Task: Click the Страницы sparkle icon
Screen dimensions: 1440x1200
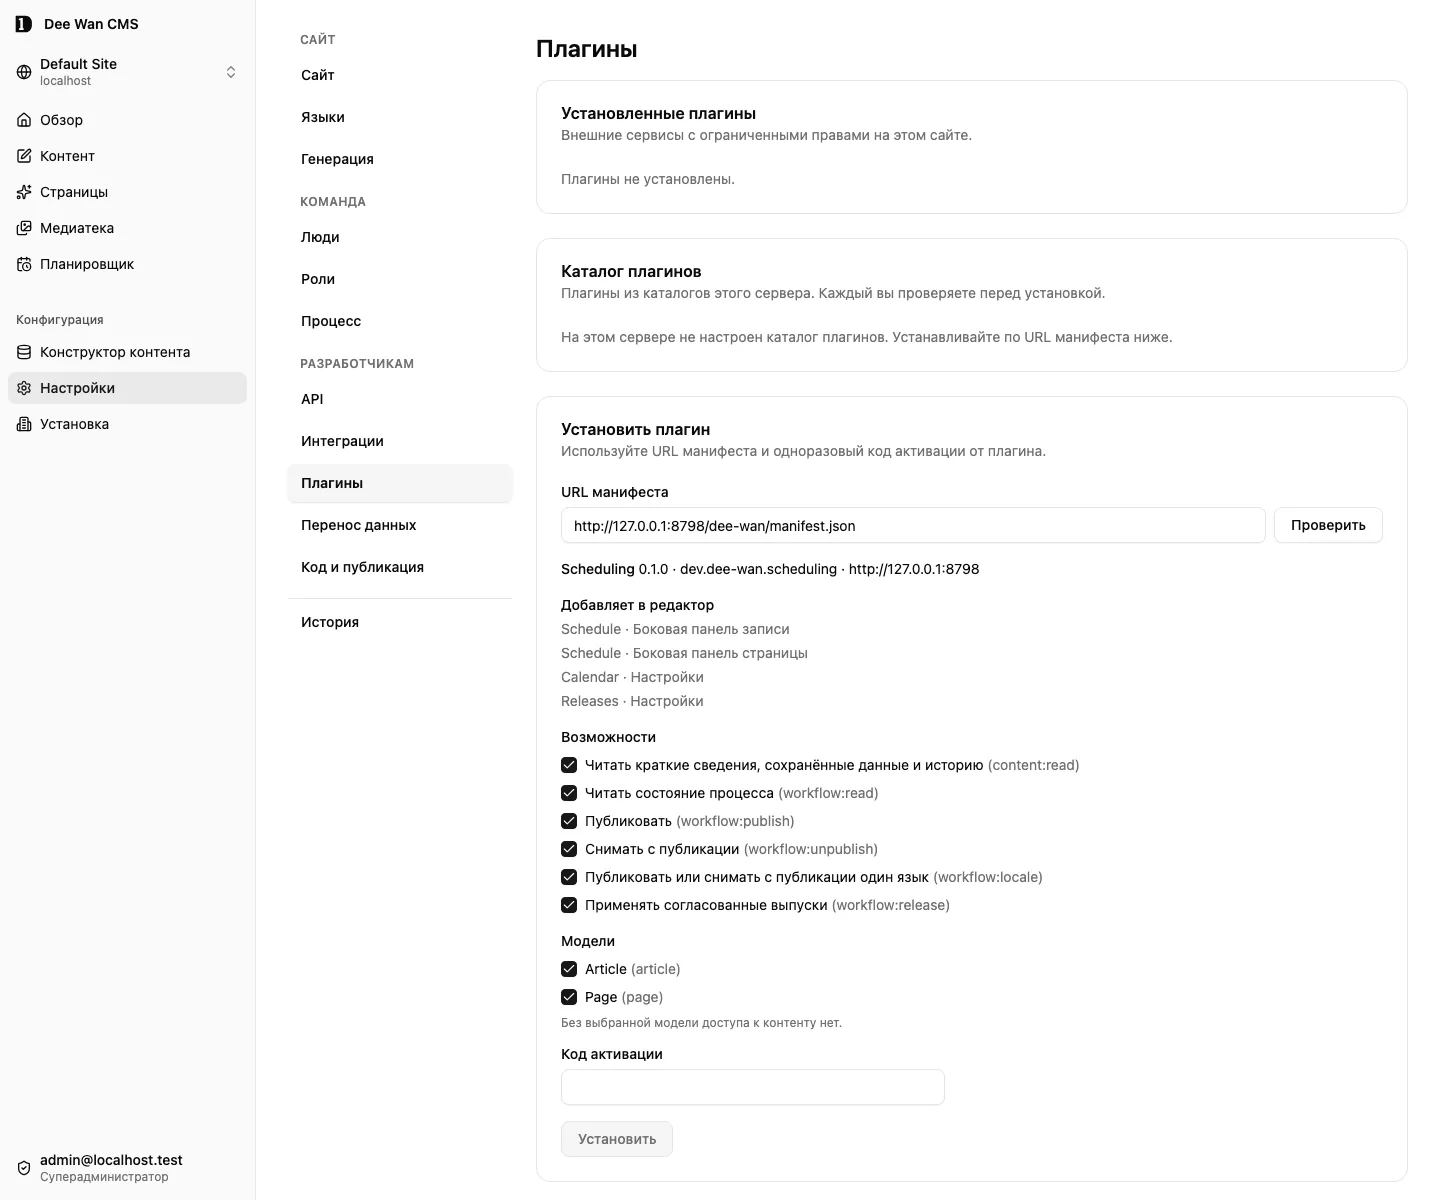Action: [24, 192]
